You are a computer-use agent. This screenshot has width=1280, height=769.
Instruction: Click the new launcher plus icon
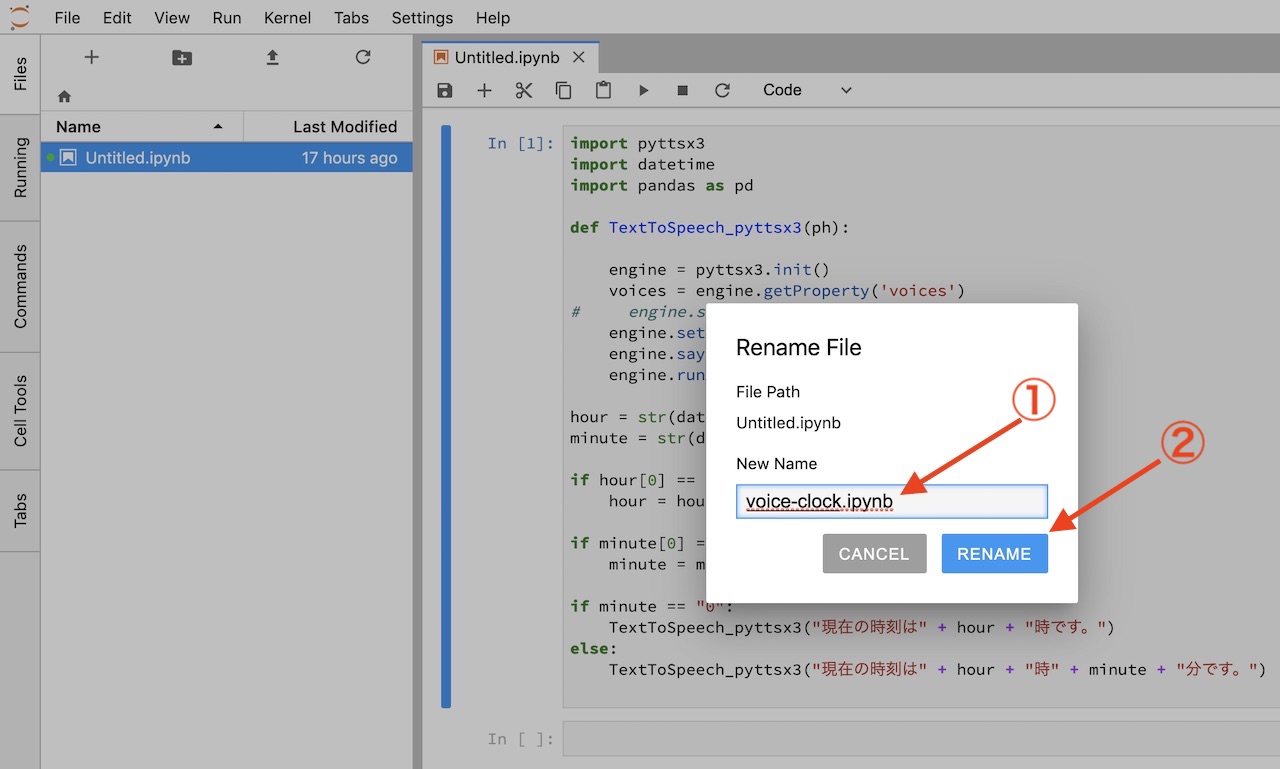[x=91, y=58]
